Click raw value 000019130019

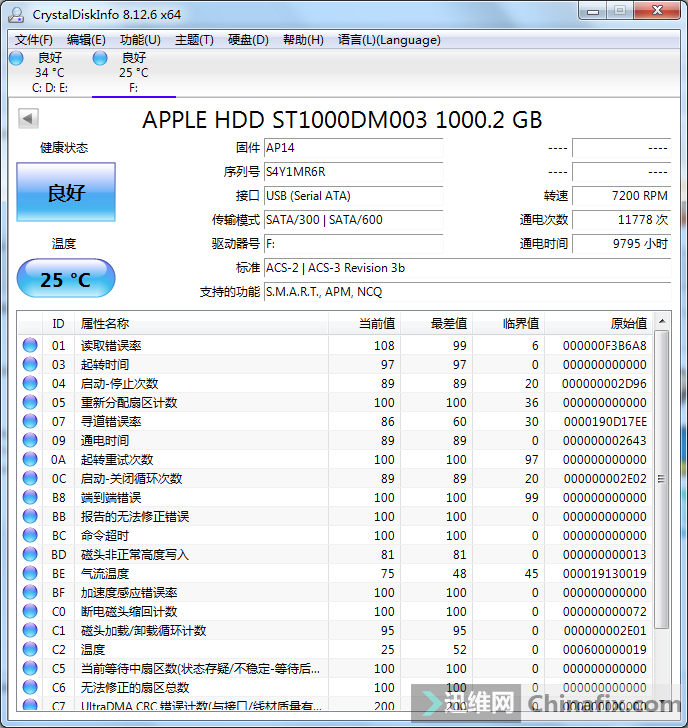tap(604, 574)
